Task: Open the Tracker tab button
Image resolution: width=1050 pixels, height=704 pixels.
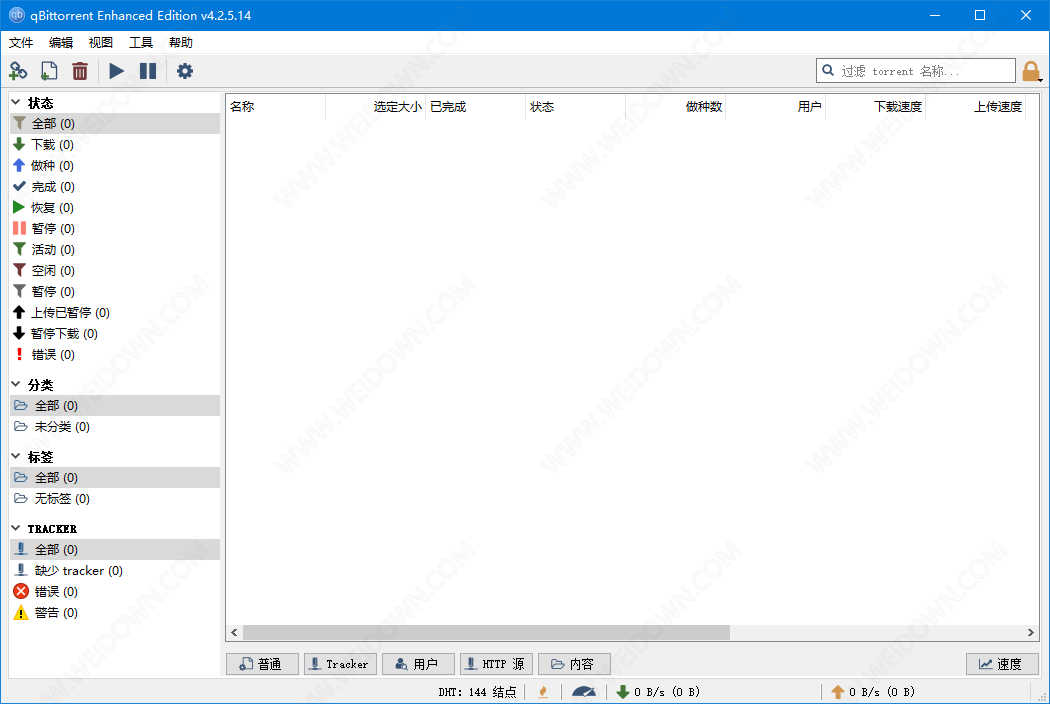Action: coord(339,664)
